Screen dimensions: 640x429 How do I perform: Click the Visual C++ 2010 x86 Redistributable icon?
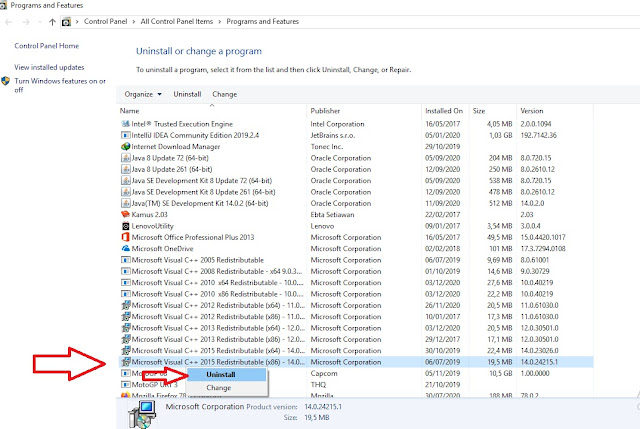point(126,294)
